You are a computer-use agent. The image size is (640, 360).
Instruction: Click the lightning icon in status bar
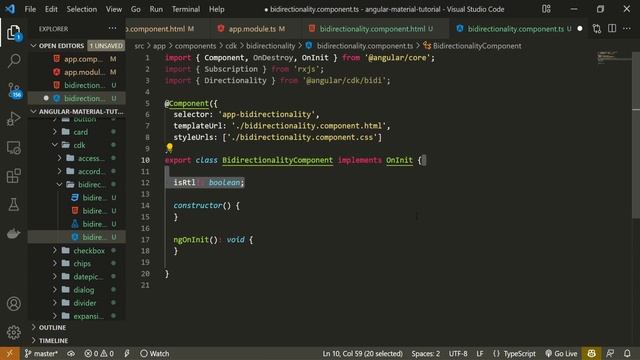127,353
